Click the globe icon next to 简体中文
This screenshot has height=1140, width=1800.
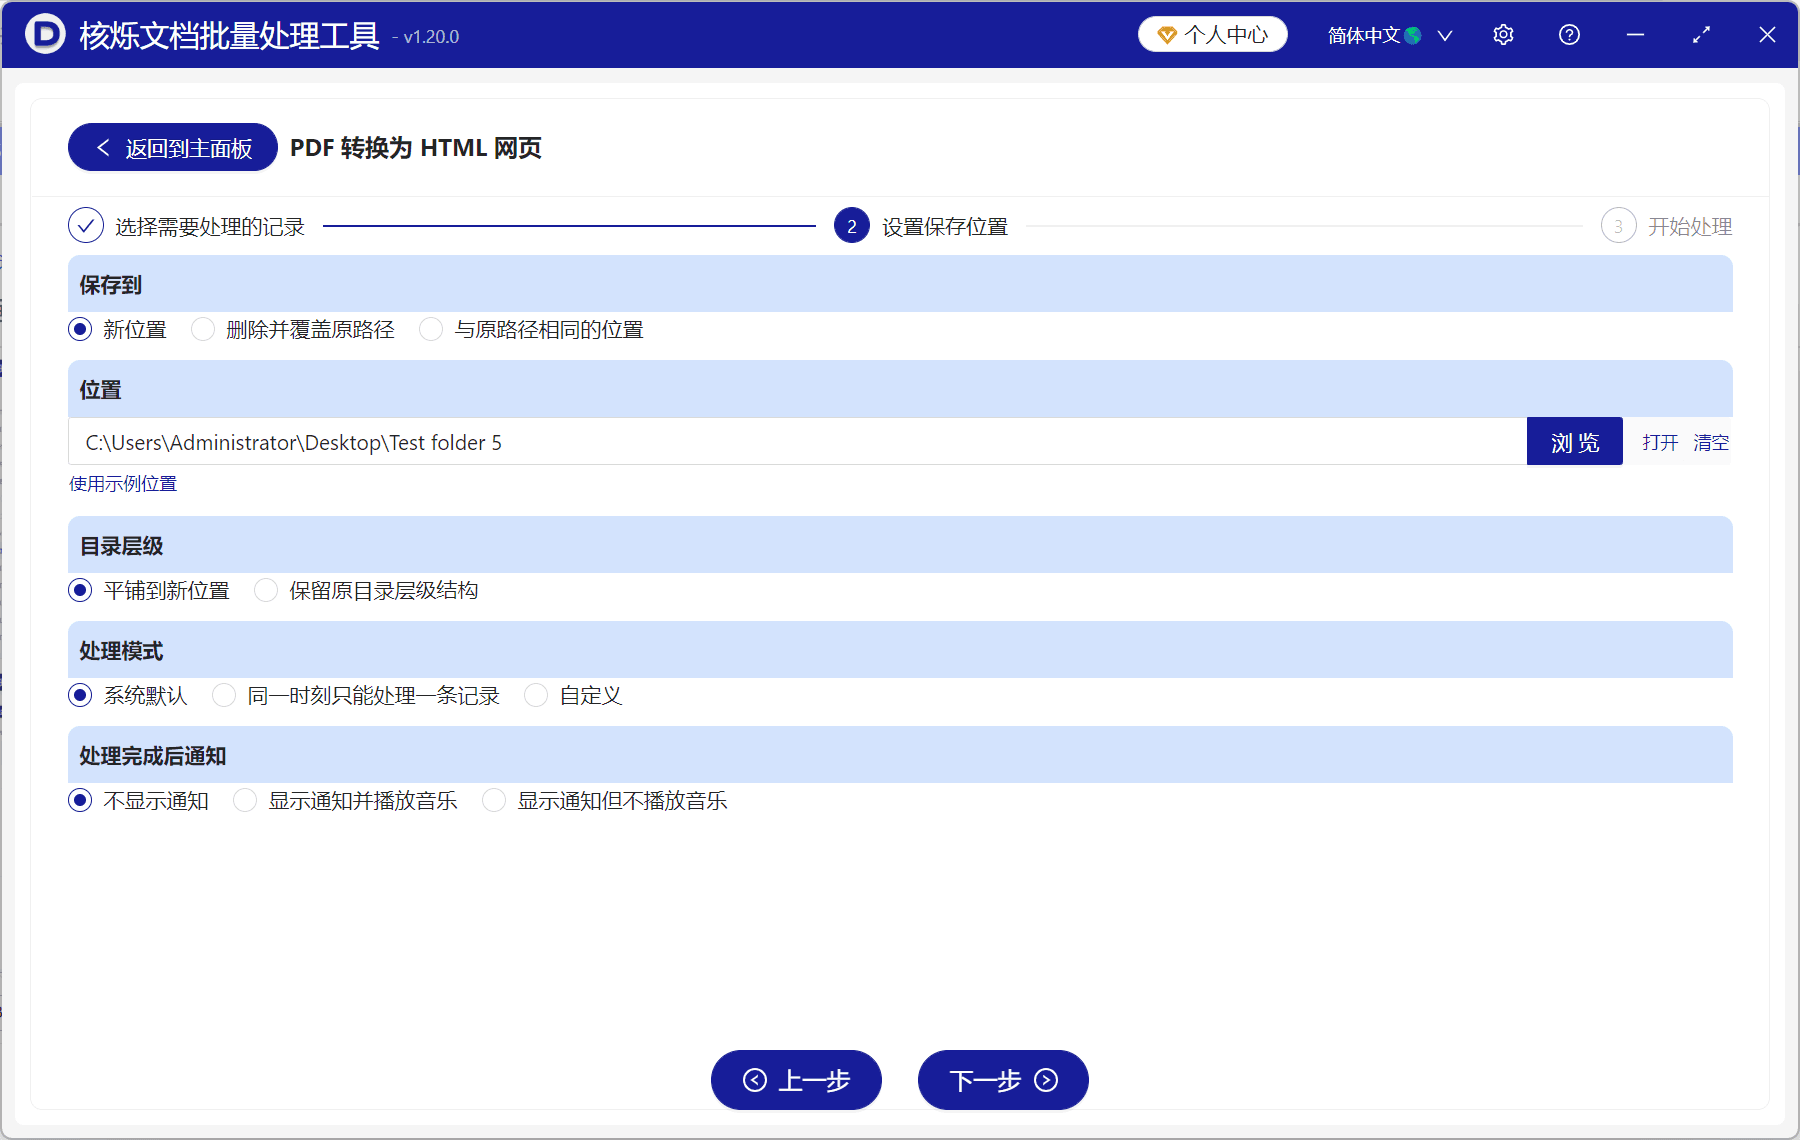coord(1413,34)
